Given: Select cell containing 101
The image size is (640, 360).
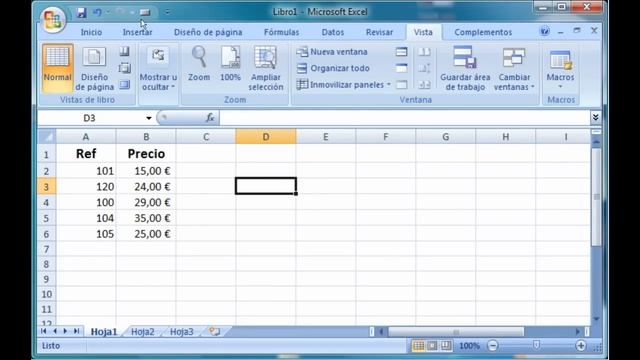Looking at the screenshot, I should 86,171.
